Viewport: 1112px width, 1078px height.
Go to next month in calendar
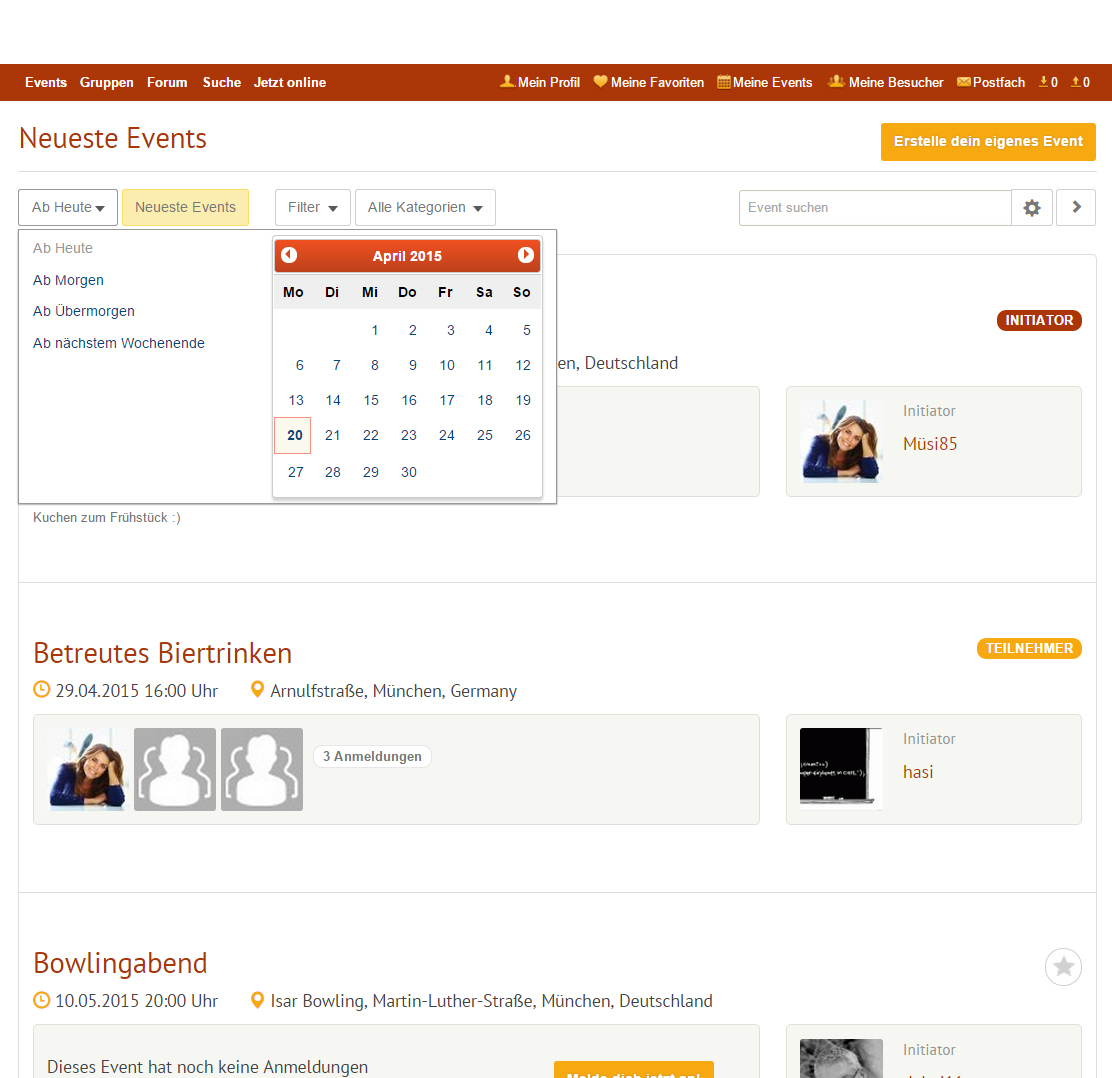tap(526, 255)
